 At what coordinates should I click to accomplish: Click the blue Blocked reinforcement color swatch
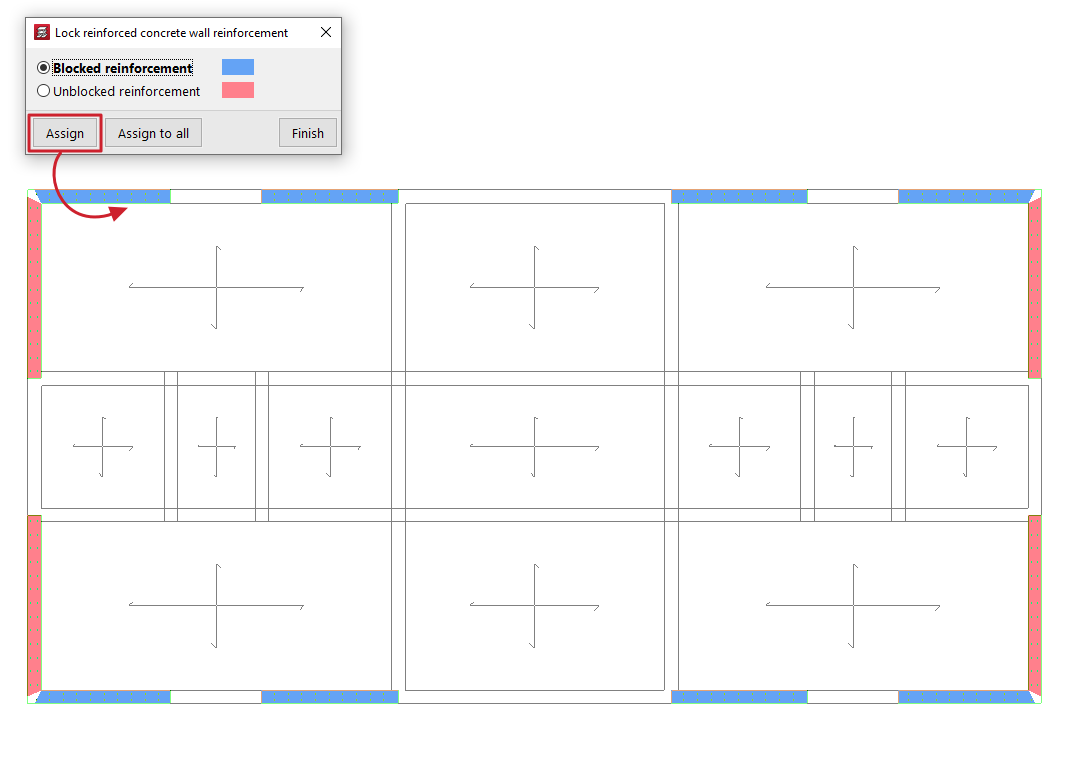238,67
